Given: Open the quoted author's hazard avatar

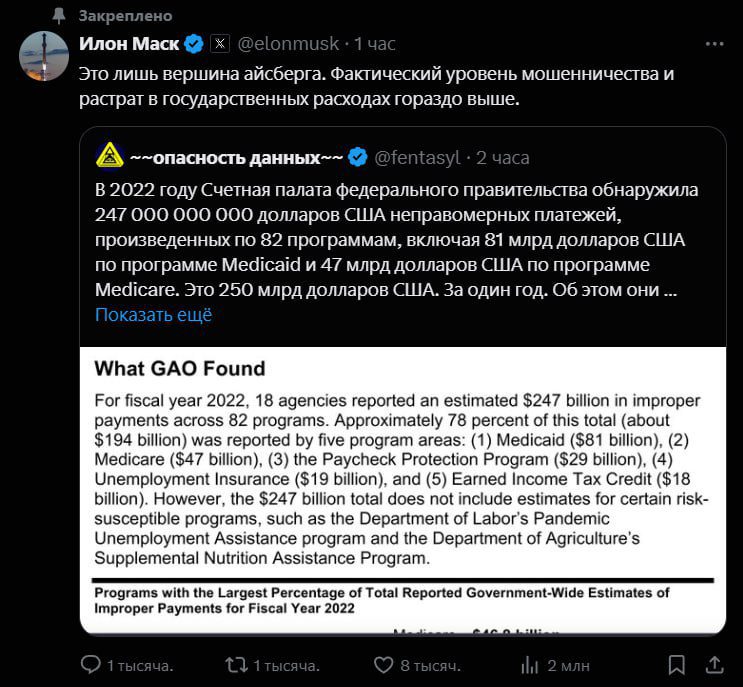Looking at the screenshot, I should click(109, 157).
